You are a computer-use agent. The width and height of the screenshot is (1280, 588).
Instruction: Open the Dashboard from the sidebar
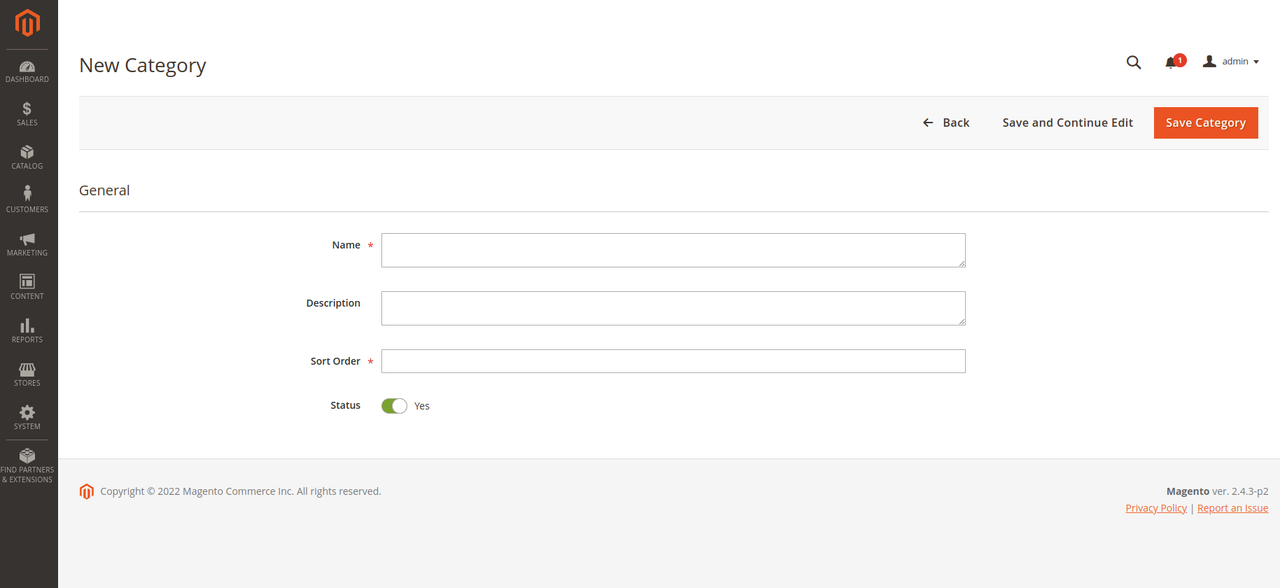pos(26,68)
